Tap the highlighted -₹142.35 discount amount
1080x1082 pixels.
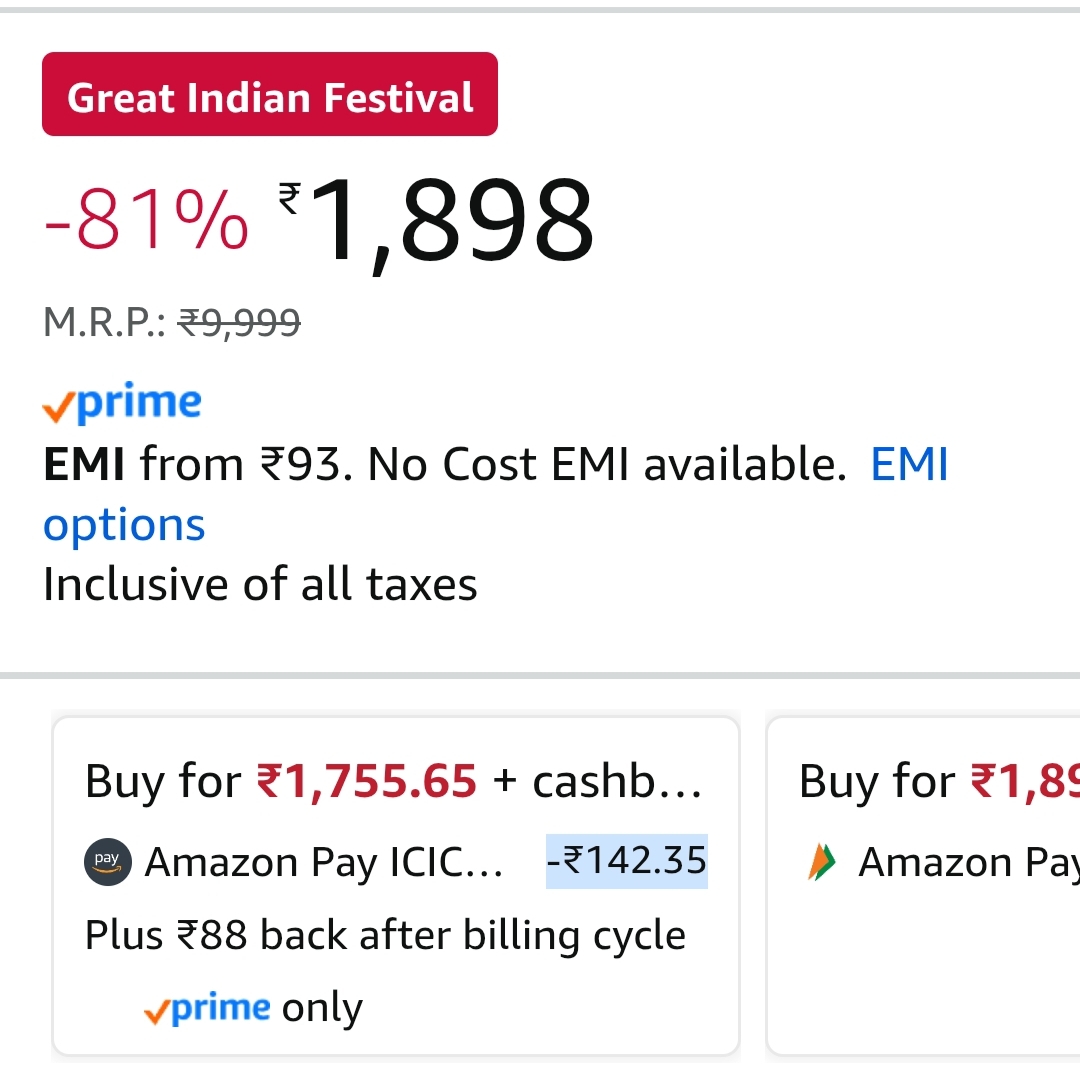(x=627, y=861)
